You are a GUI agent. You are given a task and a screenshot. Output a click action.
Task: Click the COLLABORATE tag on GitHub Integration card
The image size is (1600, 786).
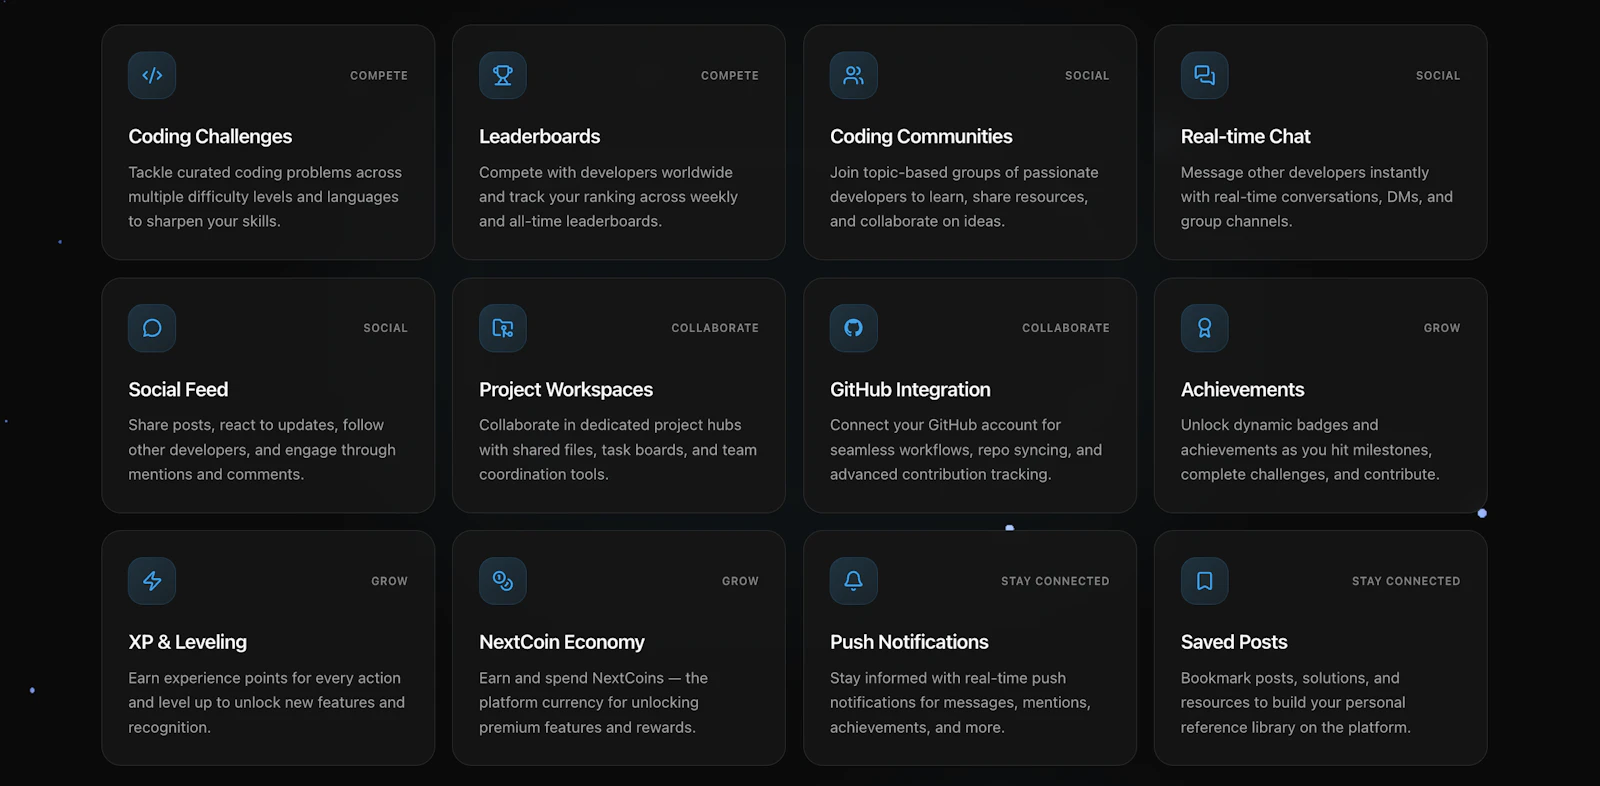(x=1066, y=328)
